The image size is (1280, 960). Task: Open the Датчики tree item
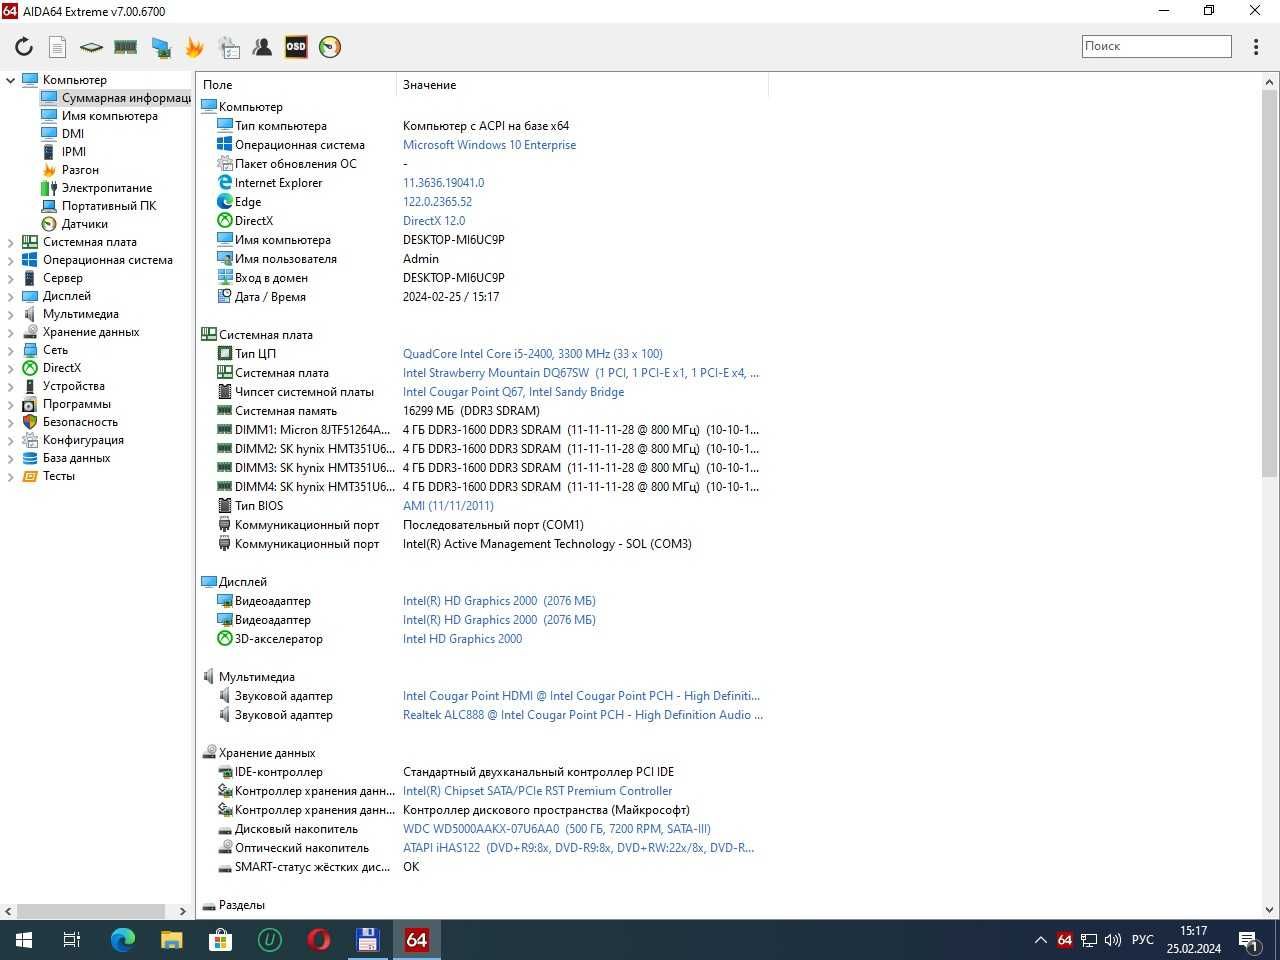click(x=84, y=224)
